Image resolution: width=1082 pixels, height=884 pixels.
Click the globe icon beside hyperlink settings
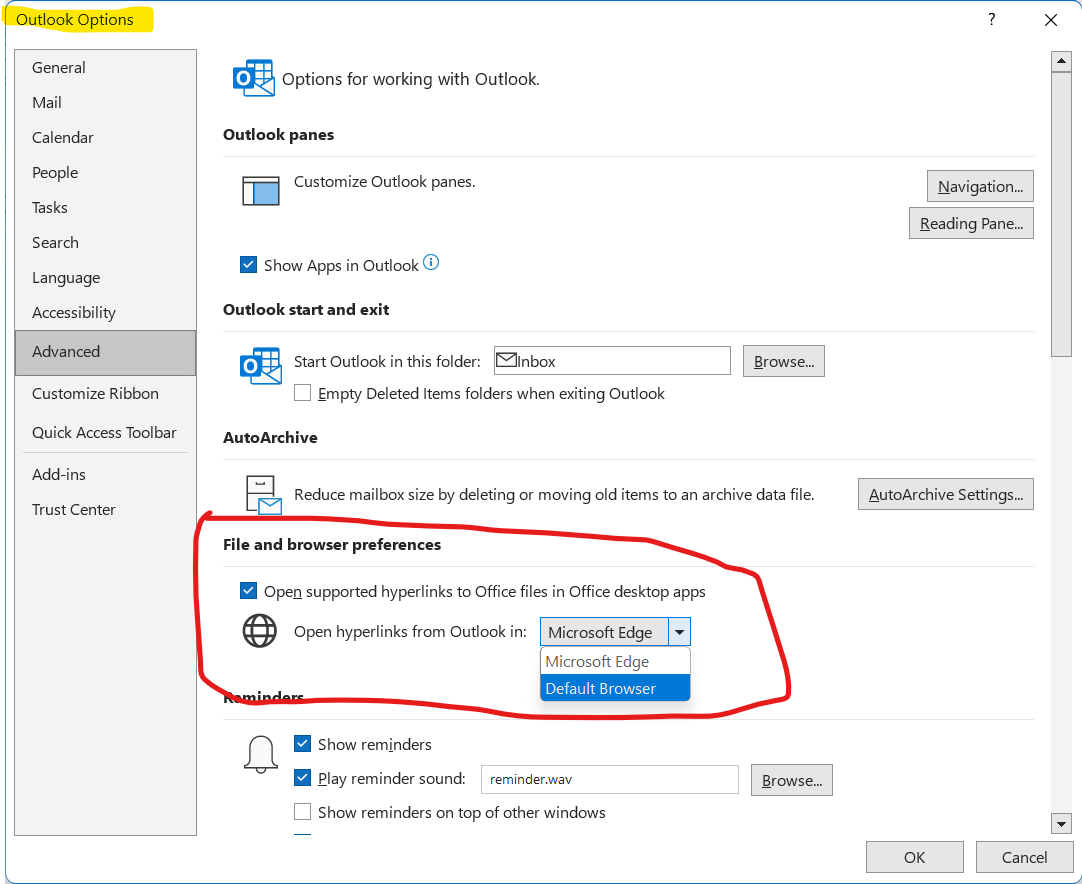click(259, 631)
